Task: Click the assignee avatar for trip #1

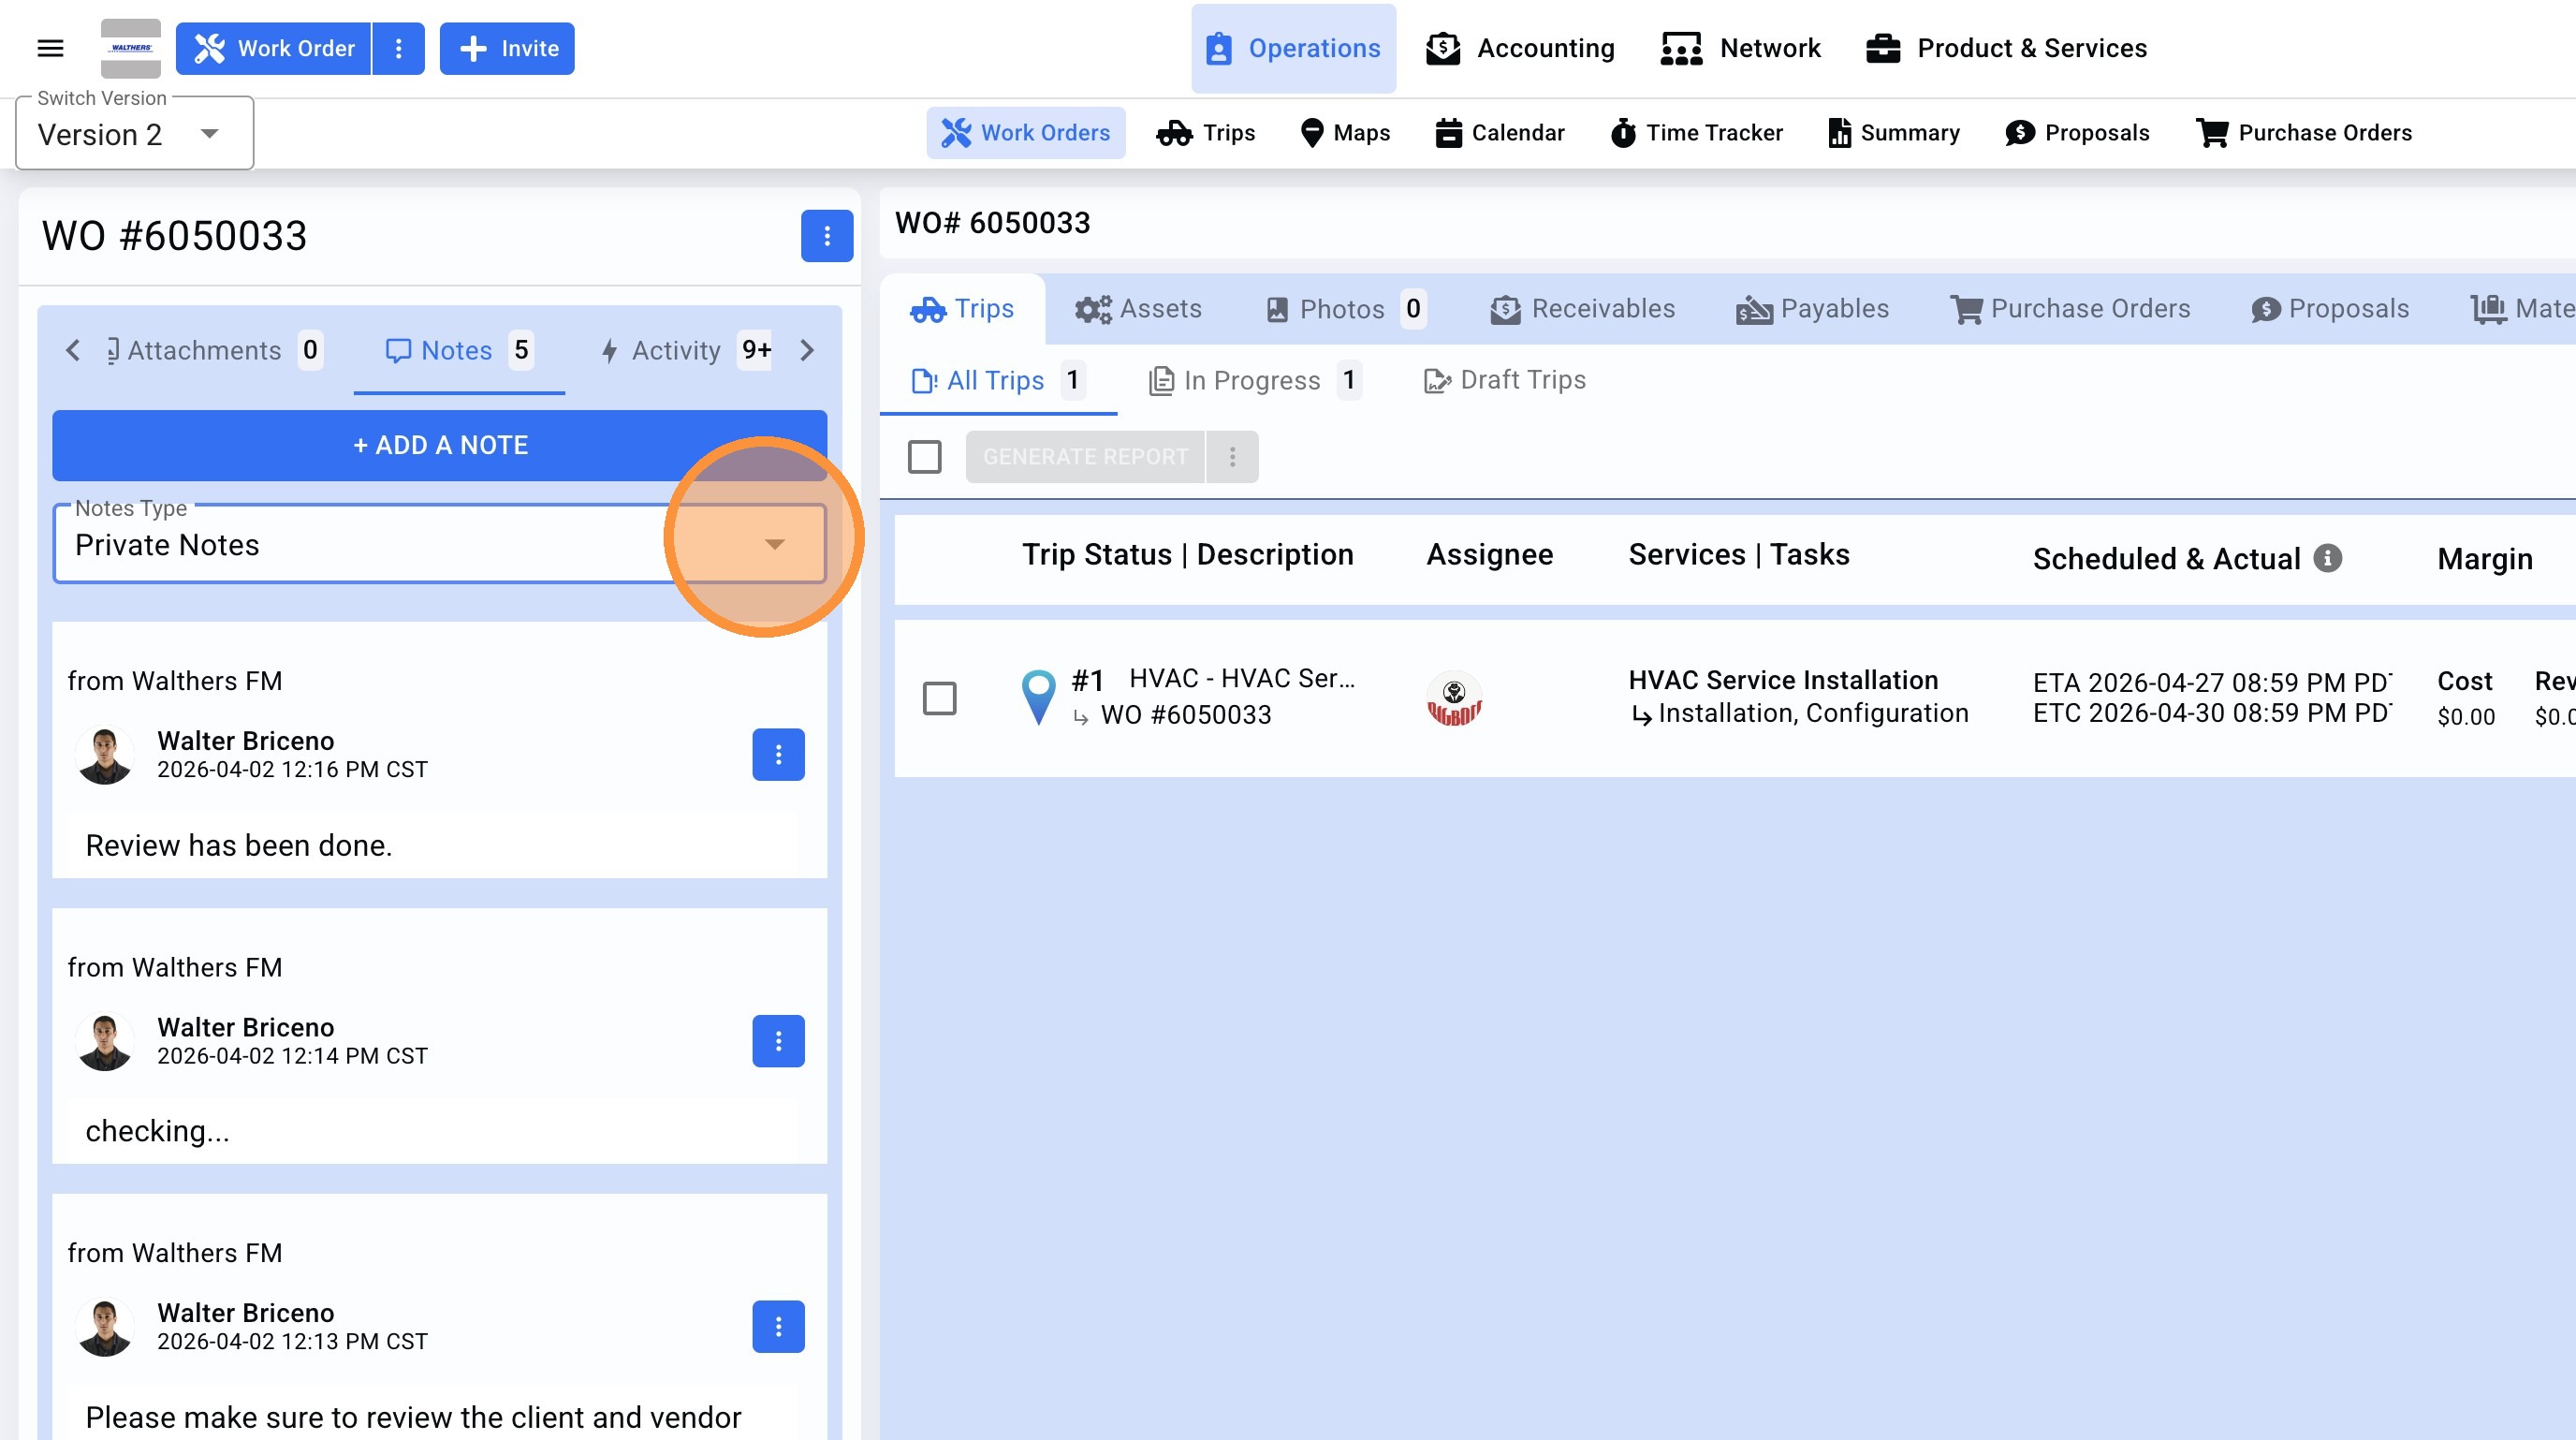Action: tap(1454, 698)
